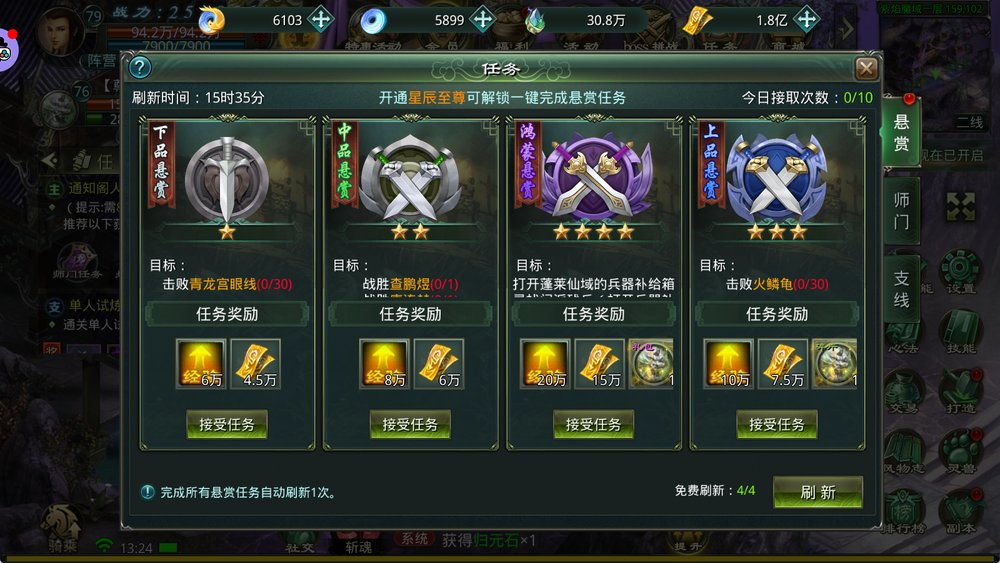Select the purple four-star crossed swords emblem

(x=594, y=177)
